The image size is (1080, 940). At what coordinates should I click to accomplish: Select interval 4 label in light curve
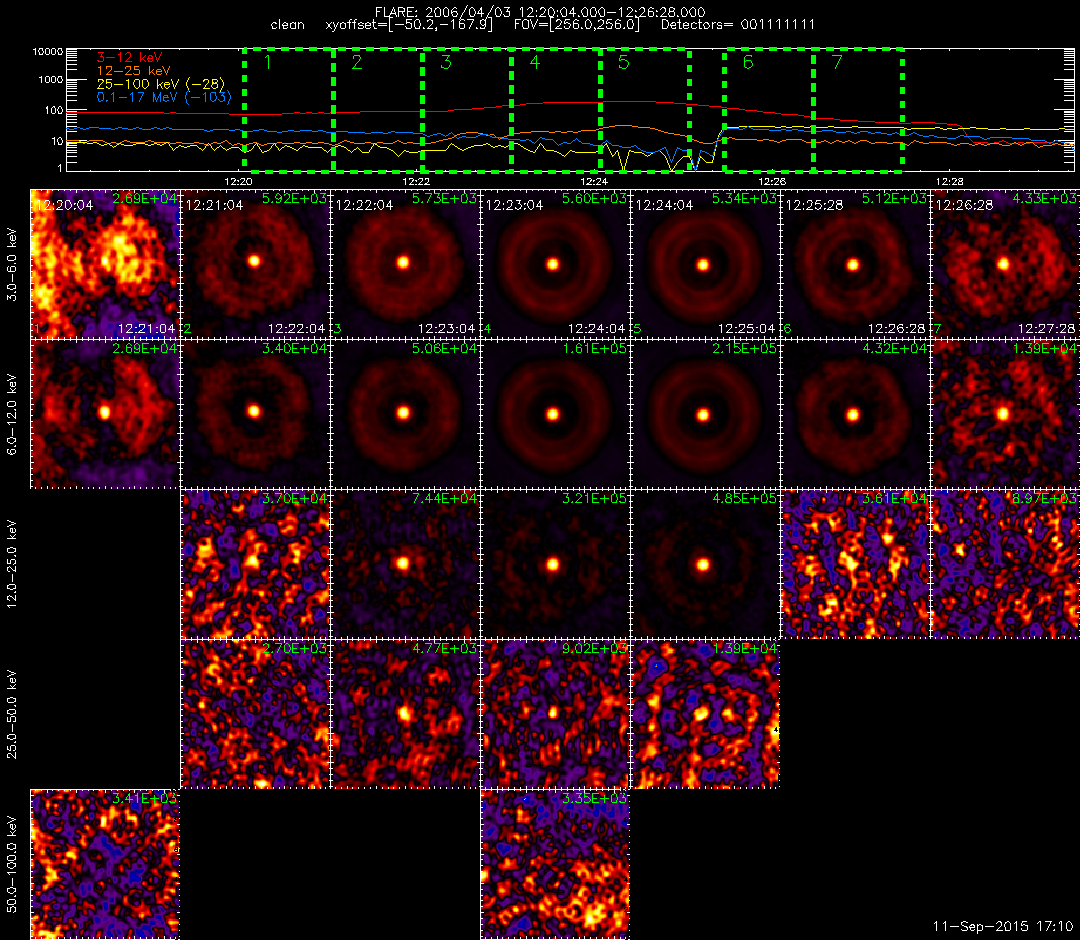point(534,62)
